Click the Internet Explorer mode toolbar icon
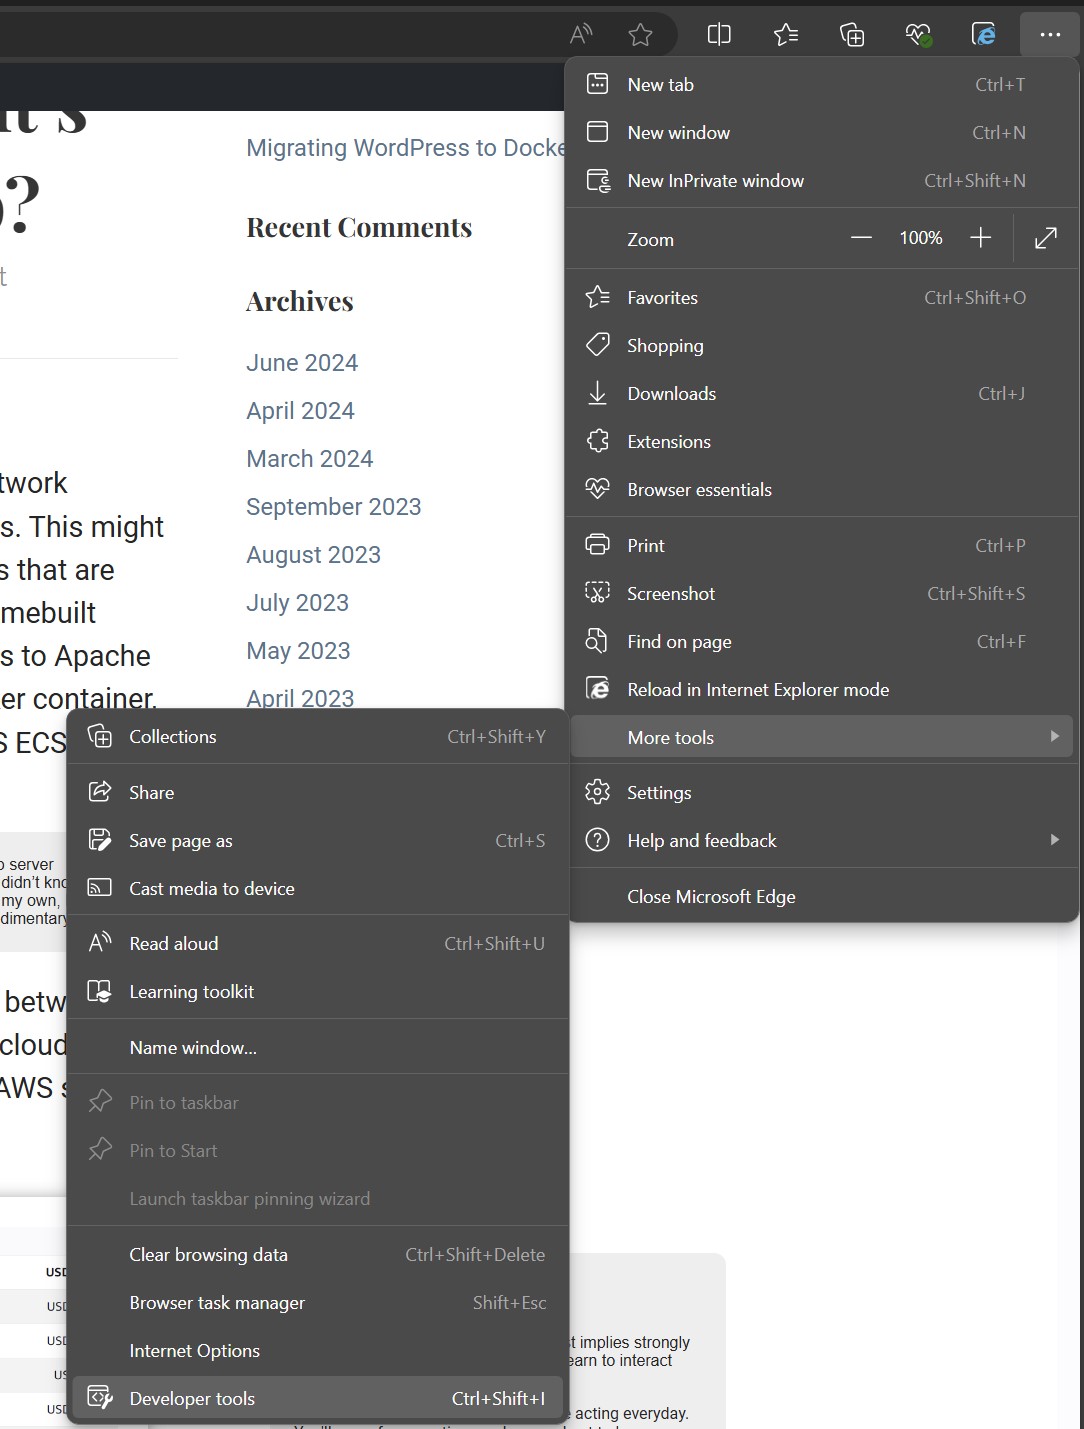The image size is (1084, 1429). (x=984, y=35)
